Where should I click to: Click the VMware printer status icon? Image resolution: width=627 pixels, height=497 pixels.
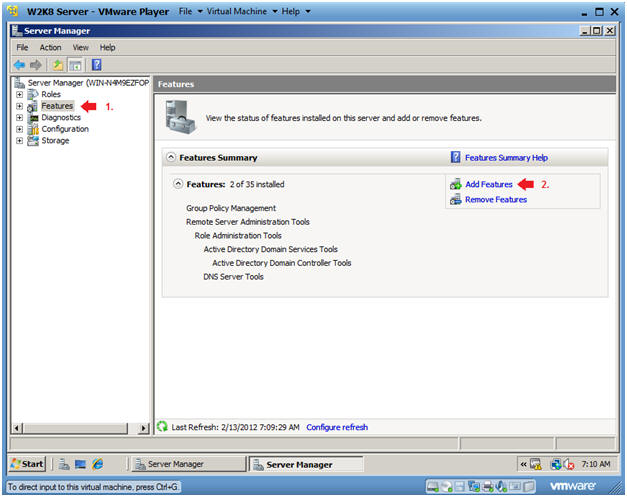(488, 486)
